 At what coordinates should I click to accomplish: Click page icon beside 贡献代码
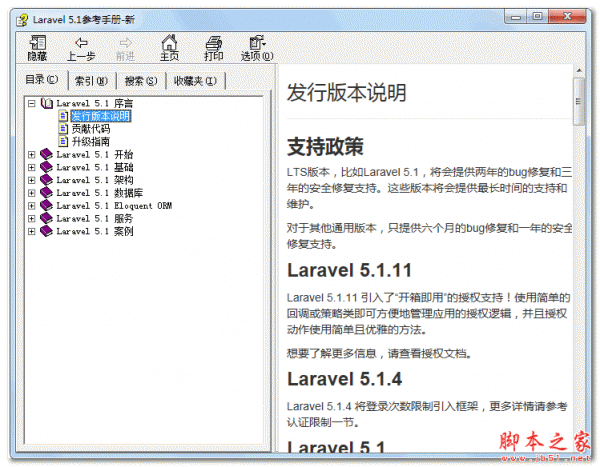[63, 129]
